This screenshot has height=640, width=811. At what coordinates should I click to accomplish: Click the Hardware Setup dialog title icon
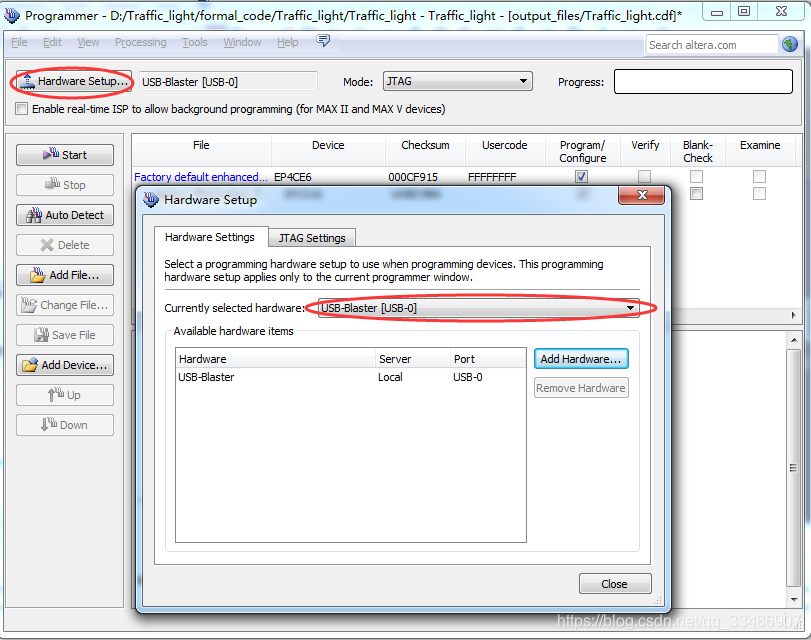click(151, 199)
